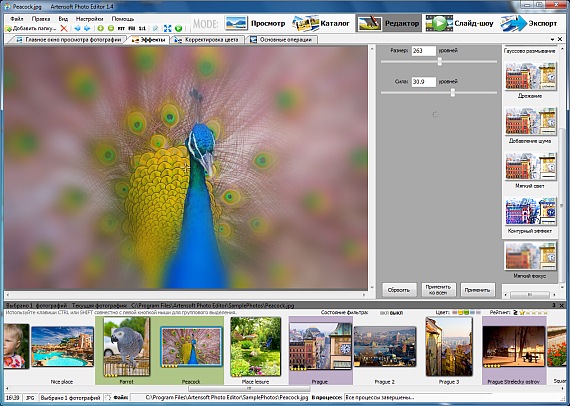Select the Parrot thumbnail in filmstrip
Image resolution: width=570 pixels, height=406 pixels.
[127, 347]
